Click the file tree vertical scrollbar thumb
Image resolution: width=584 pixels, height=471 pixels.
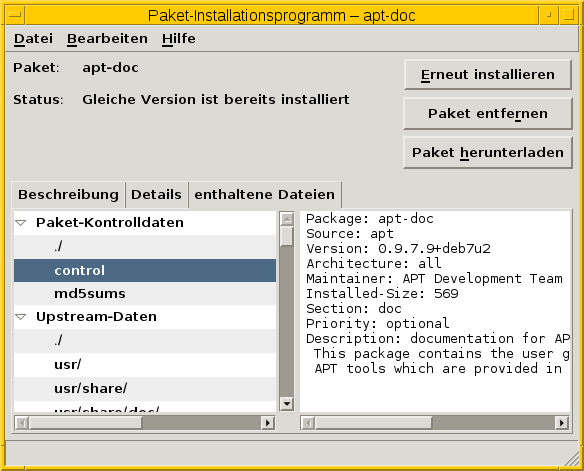tap(286, 236)
